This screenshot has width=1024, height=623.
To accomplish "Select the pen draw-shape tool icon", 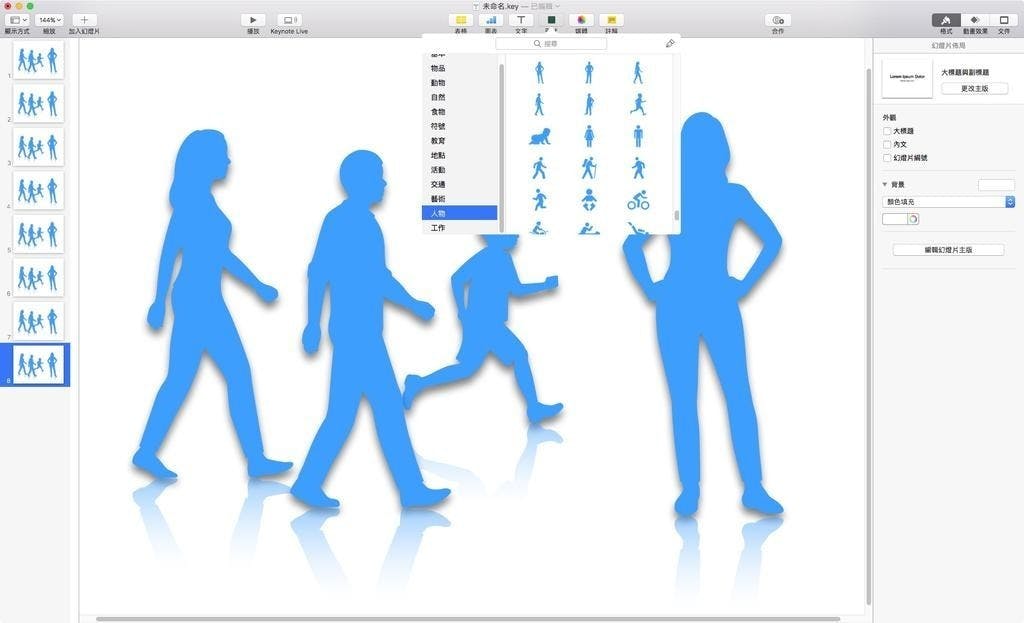I will click(x=669, y=44).
